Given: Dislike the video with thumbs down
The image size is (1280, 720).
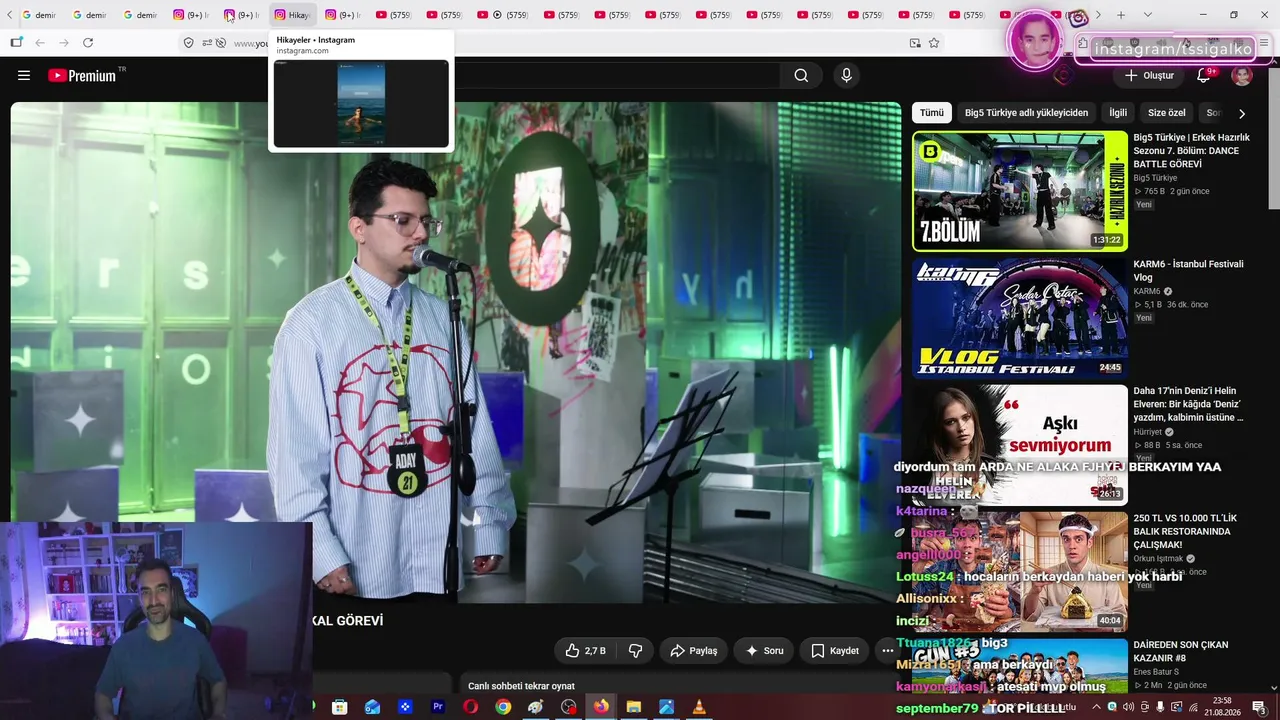Looking at the screenshot, I should [x=635, y=650].
